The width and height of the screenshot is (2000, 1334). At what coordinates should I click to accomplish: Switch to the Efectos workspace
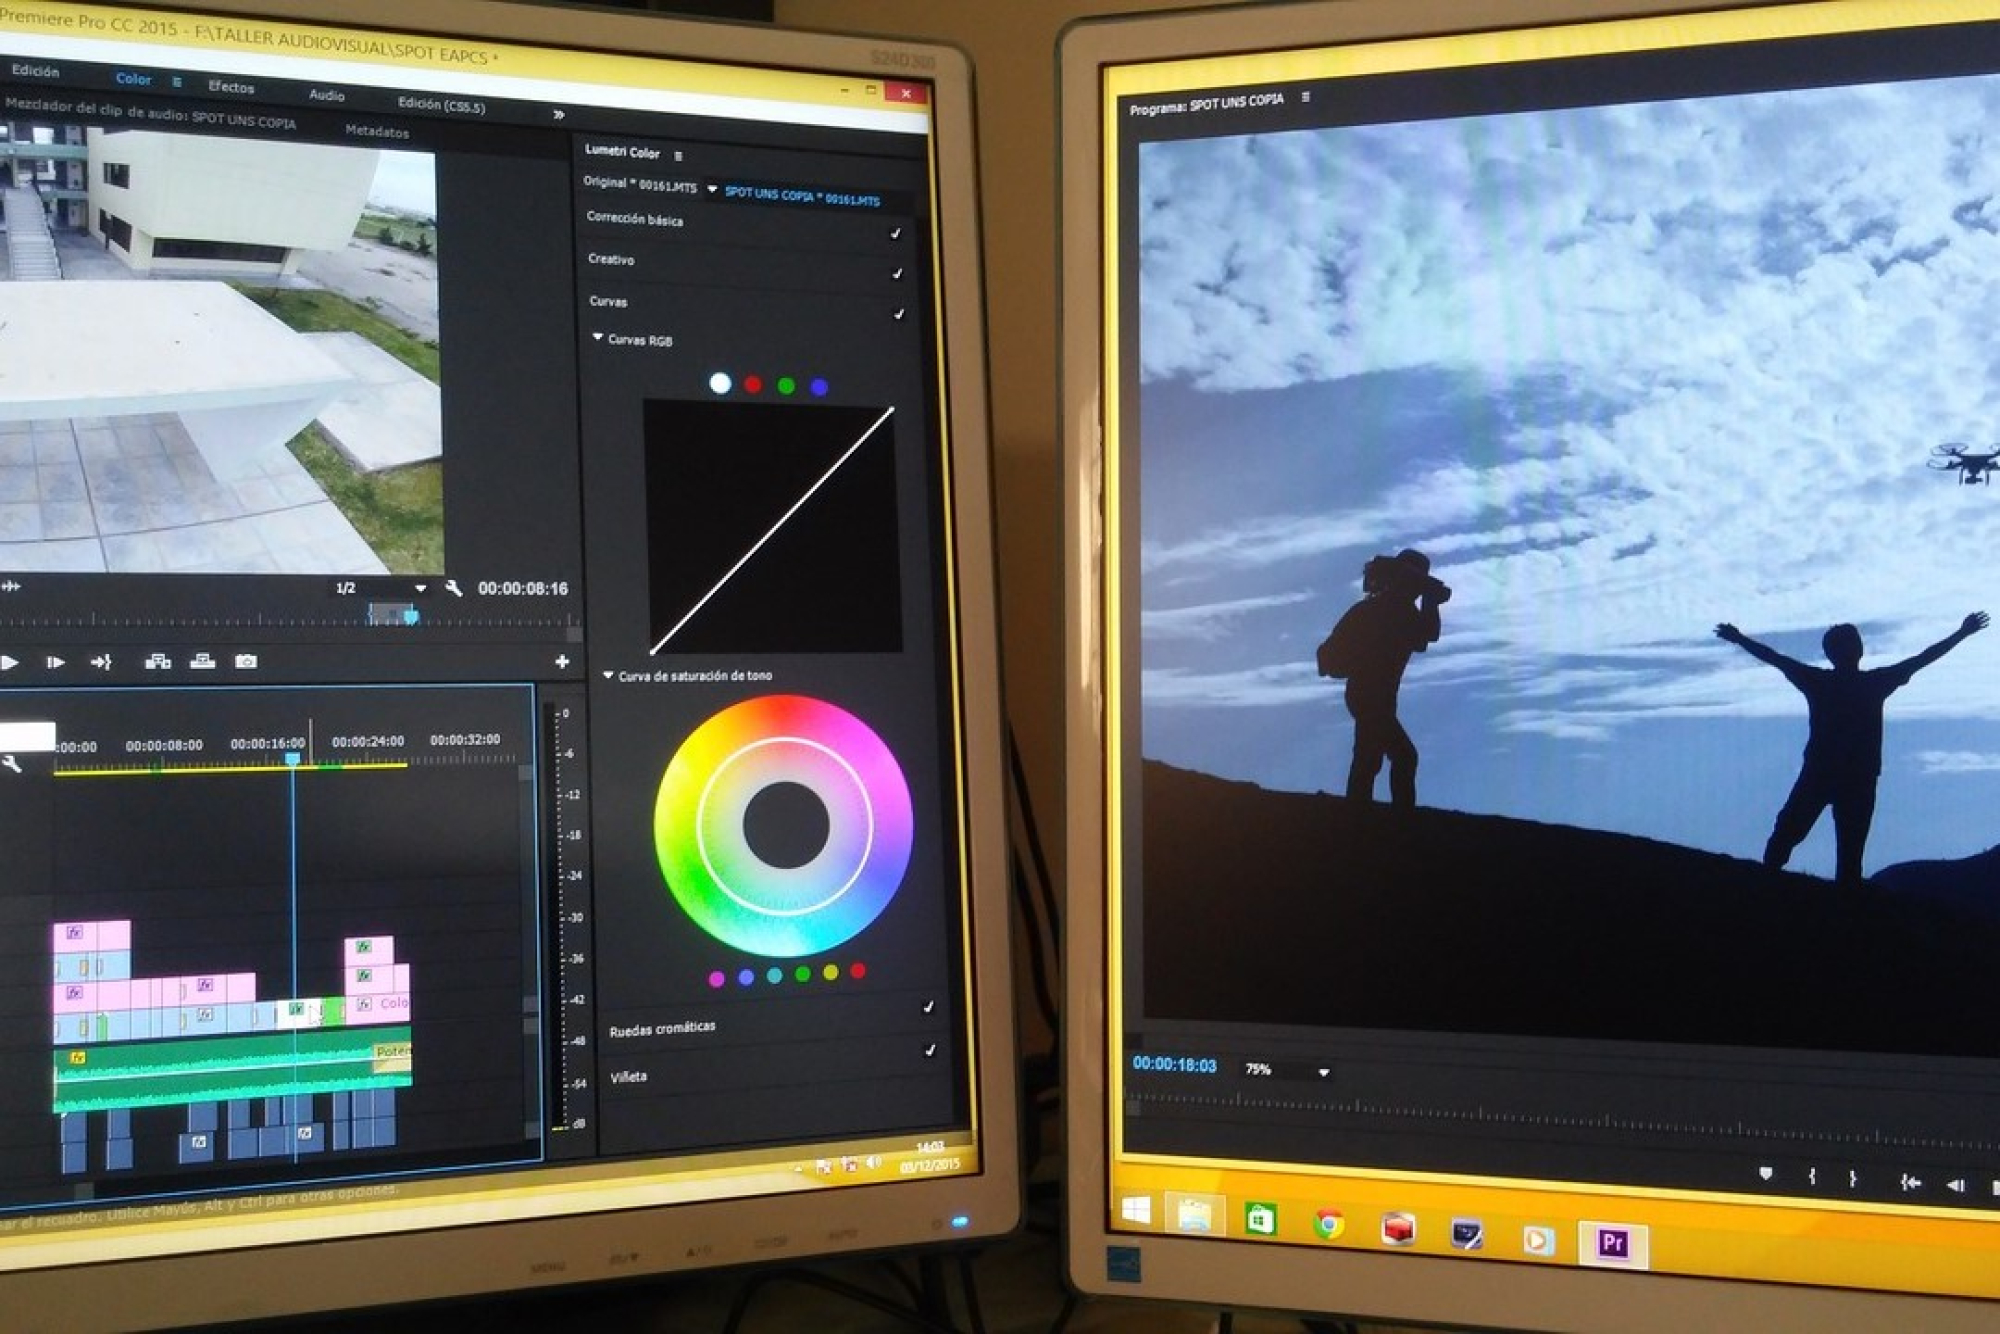pyautogui.click(x=231, y=87)
